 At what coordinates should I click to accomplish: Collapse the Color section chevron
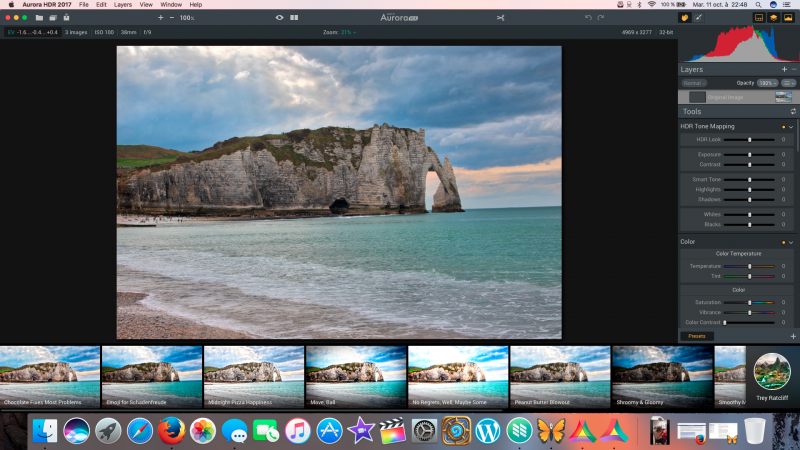click(791, 242)
